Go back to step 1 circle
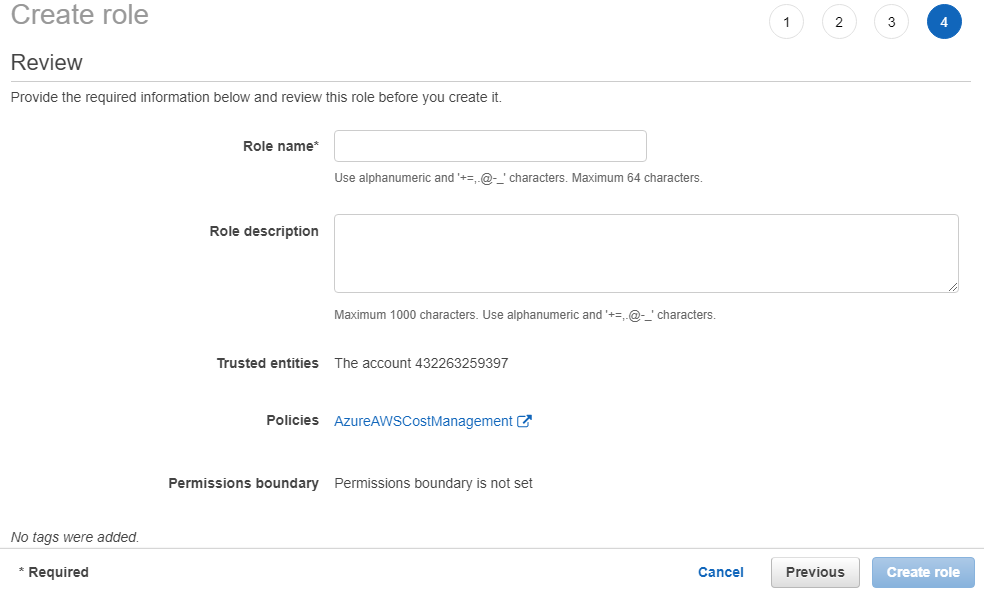984x594 pixels. click(x=786, y=22)
